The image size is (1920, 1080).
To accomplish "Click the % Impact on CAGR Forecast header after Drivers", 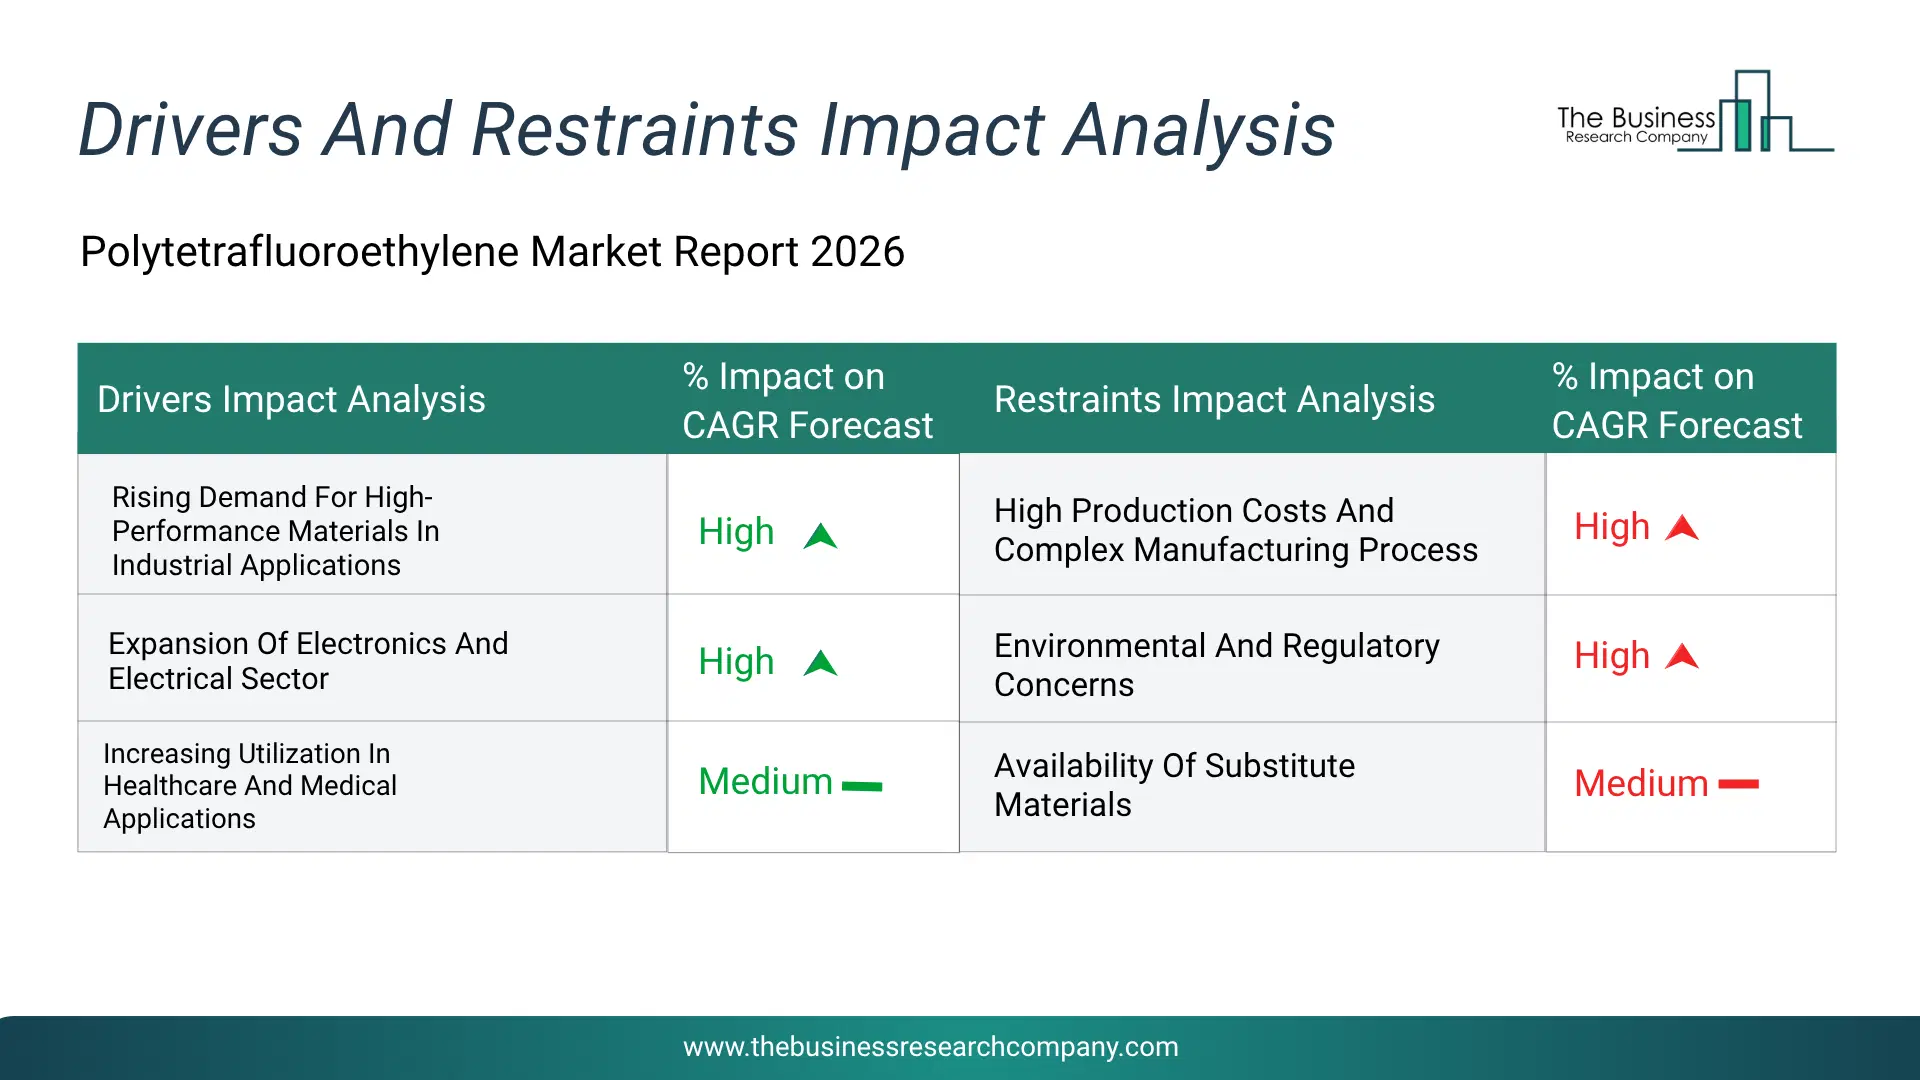I will [x=807, y=400].
